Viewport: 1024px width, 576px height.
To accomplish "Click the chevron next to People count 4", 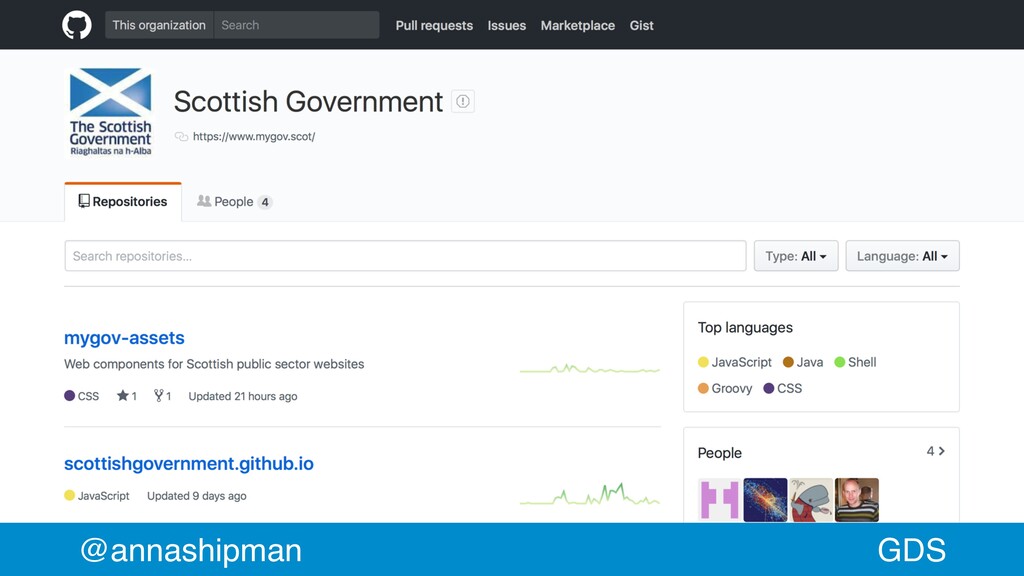I will (x=941, y=451).
